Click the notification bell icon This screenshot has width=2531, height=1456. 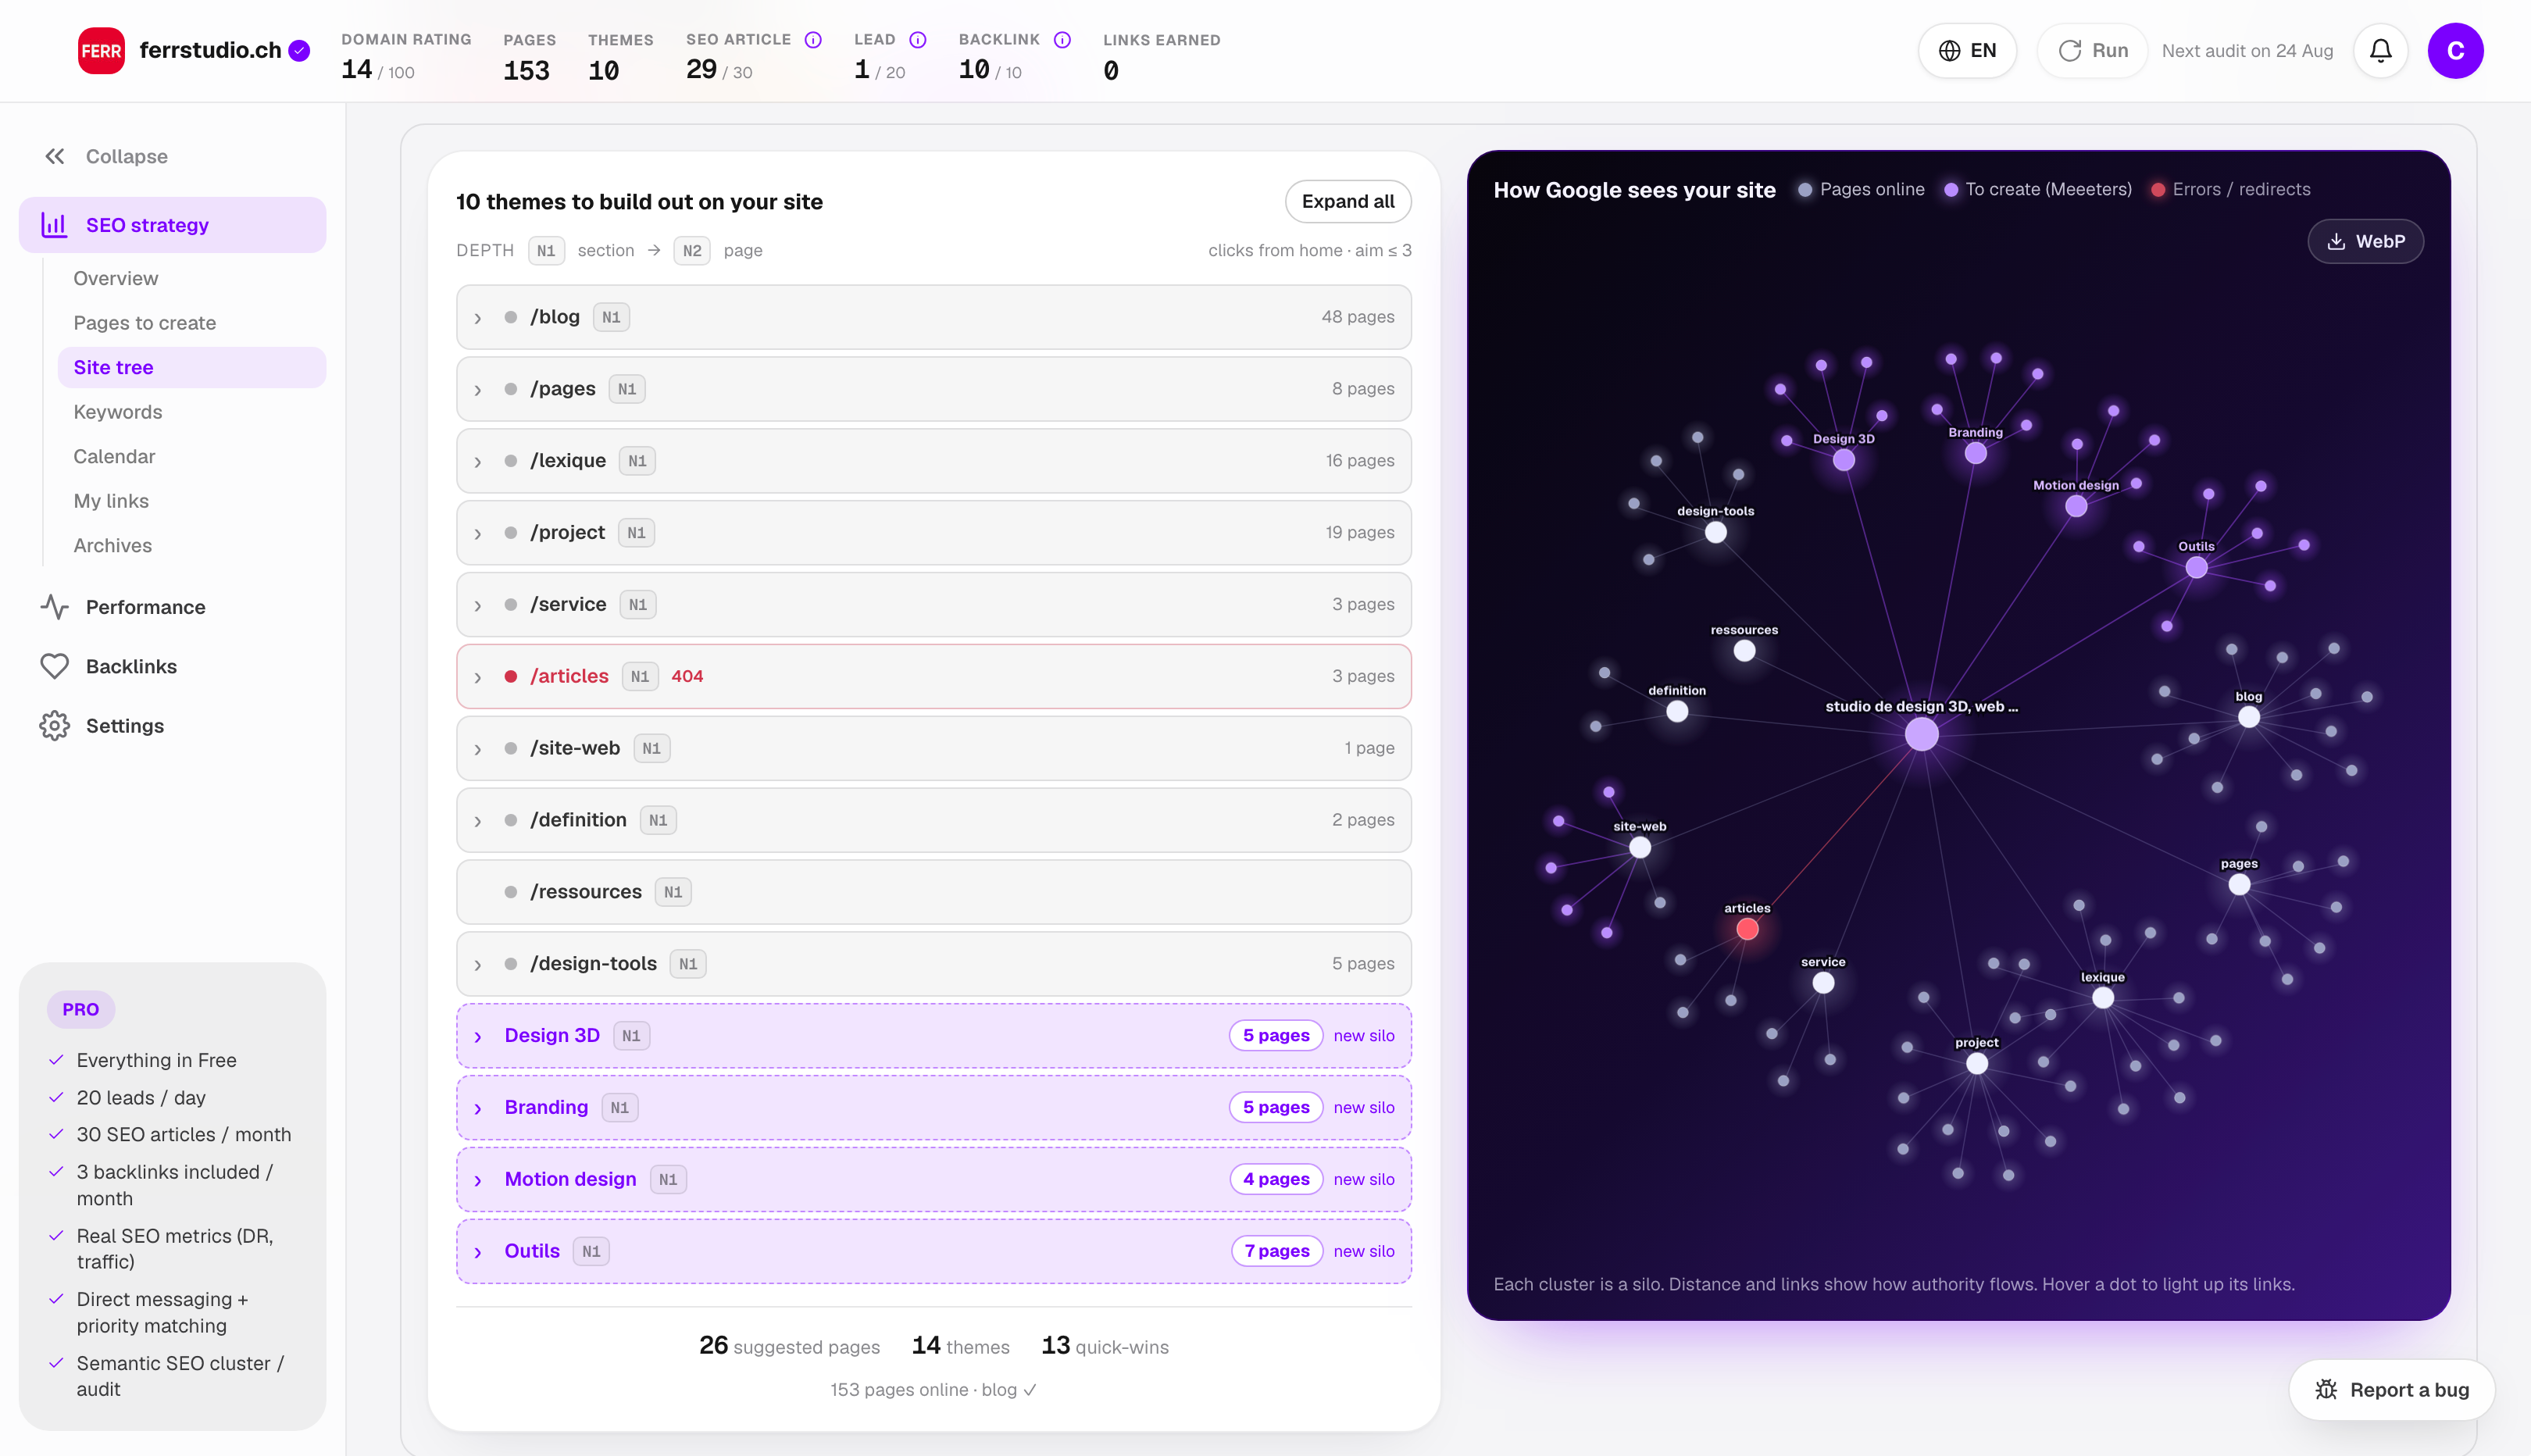point(2380,51)
